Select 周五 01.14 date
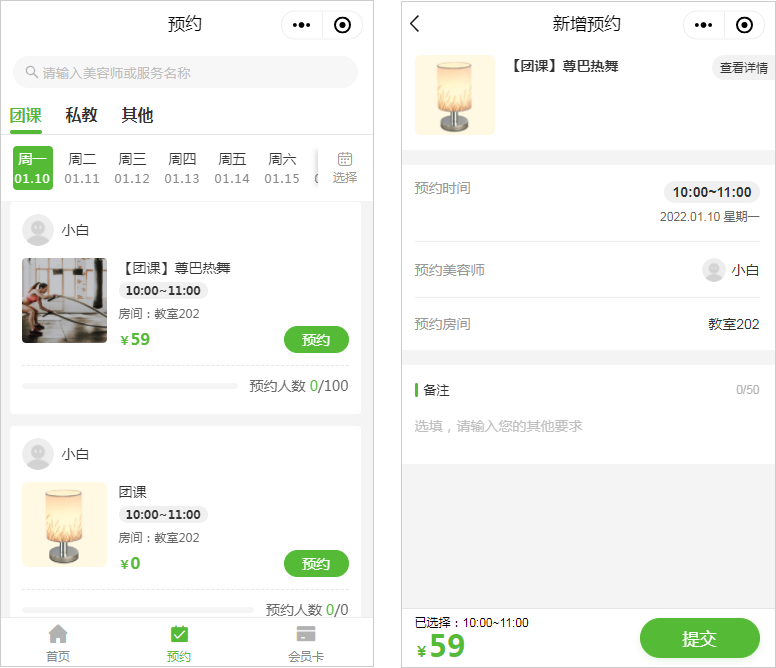The image size is (776, 668). [x=232, y=168]
